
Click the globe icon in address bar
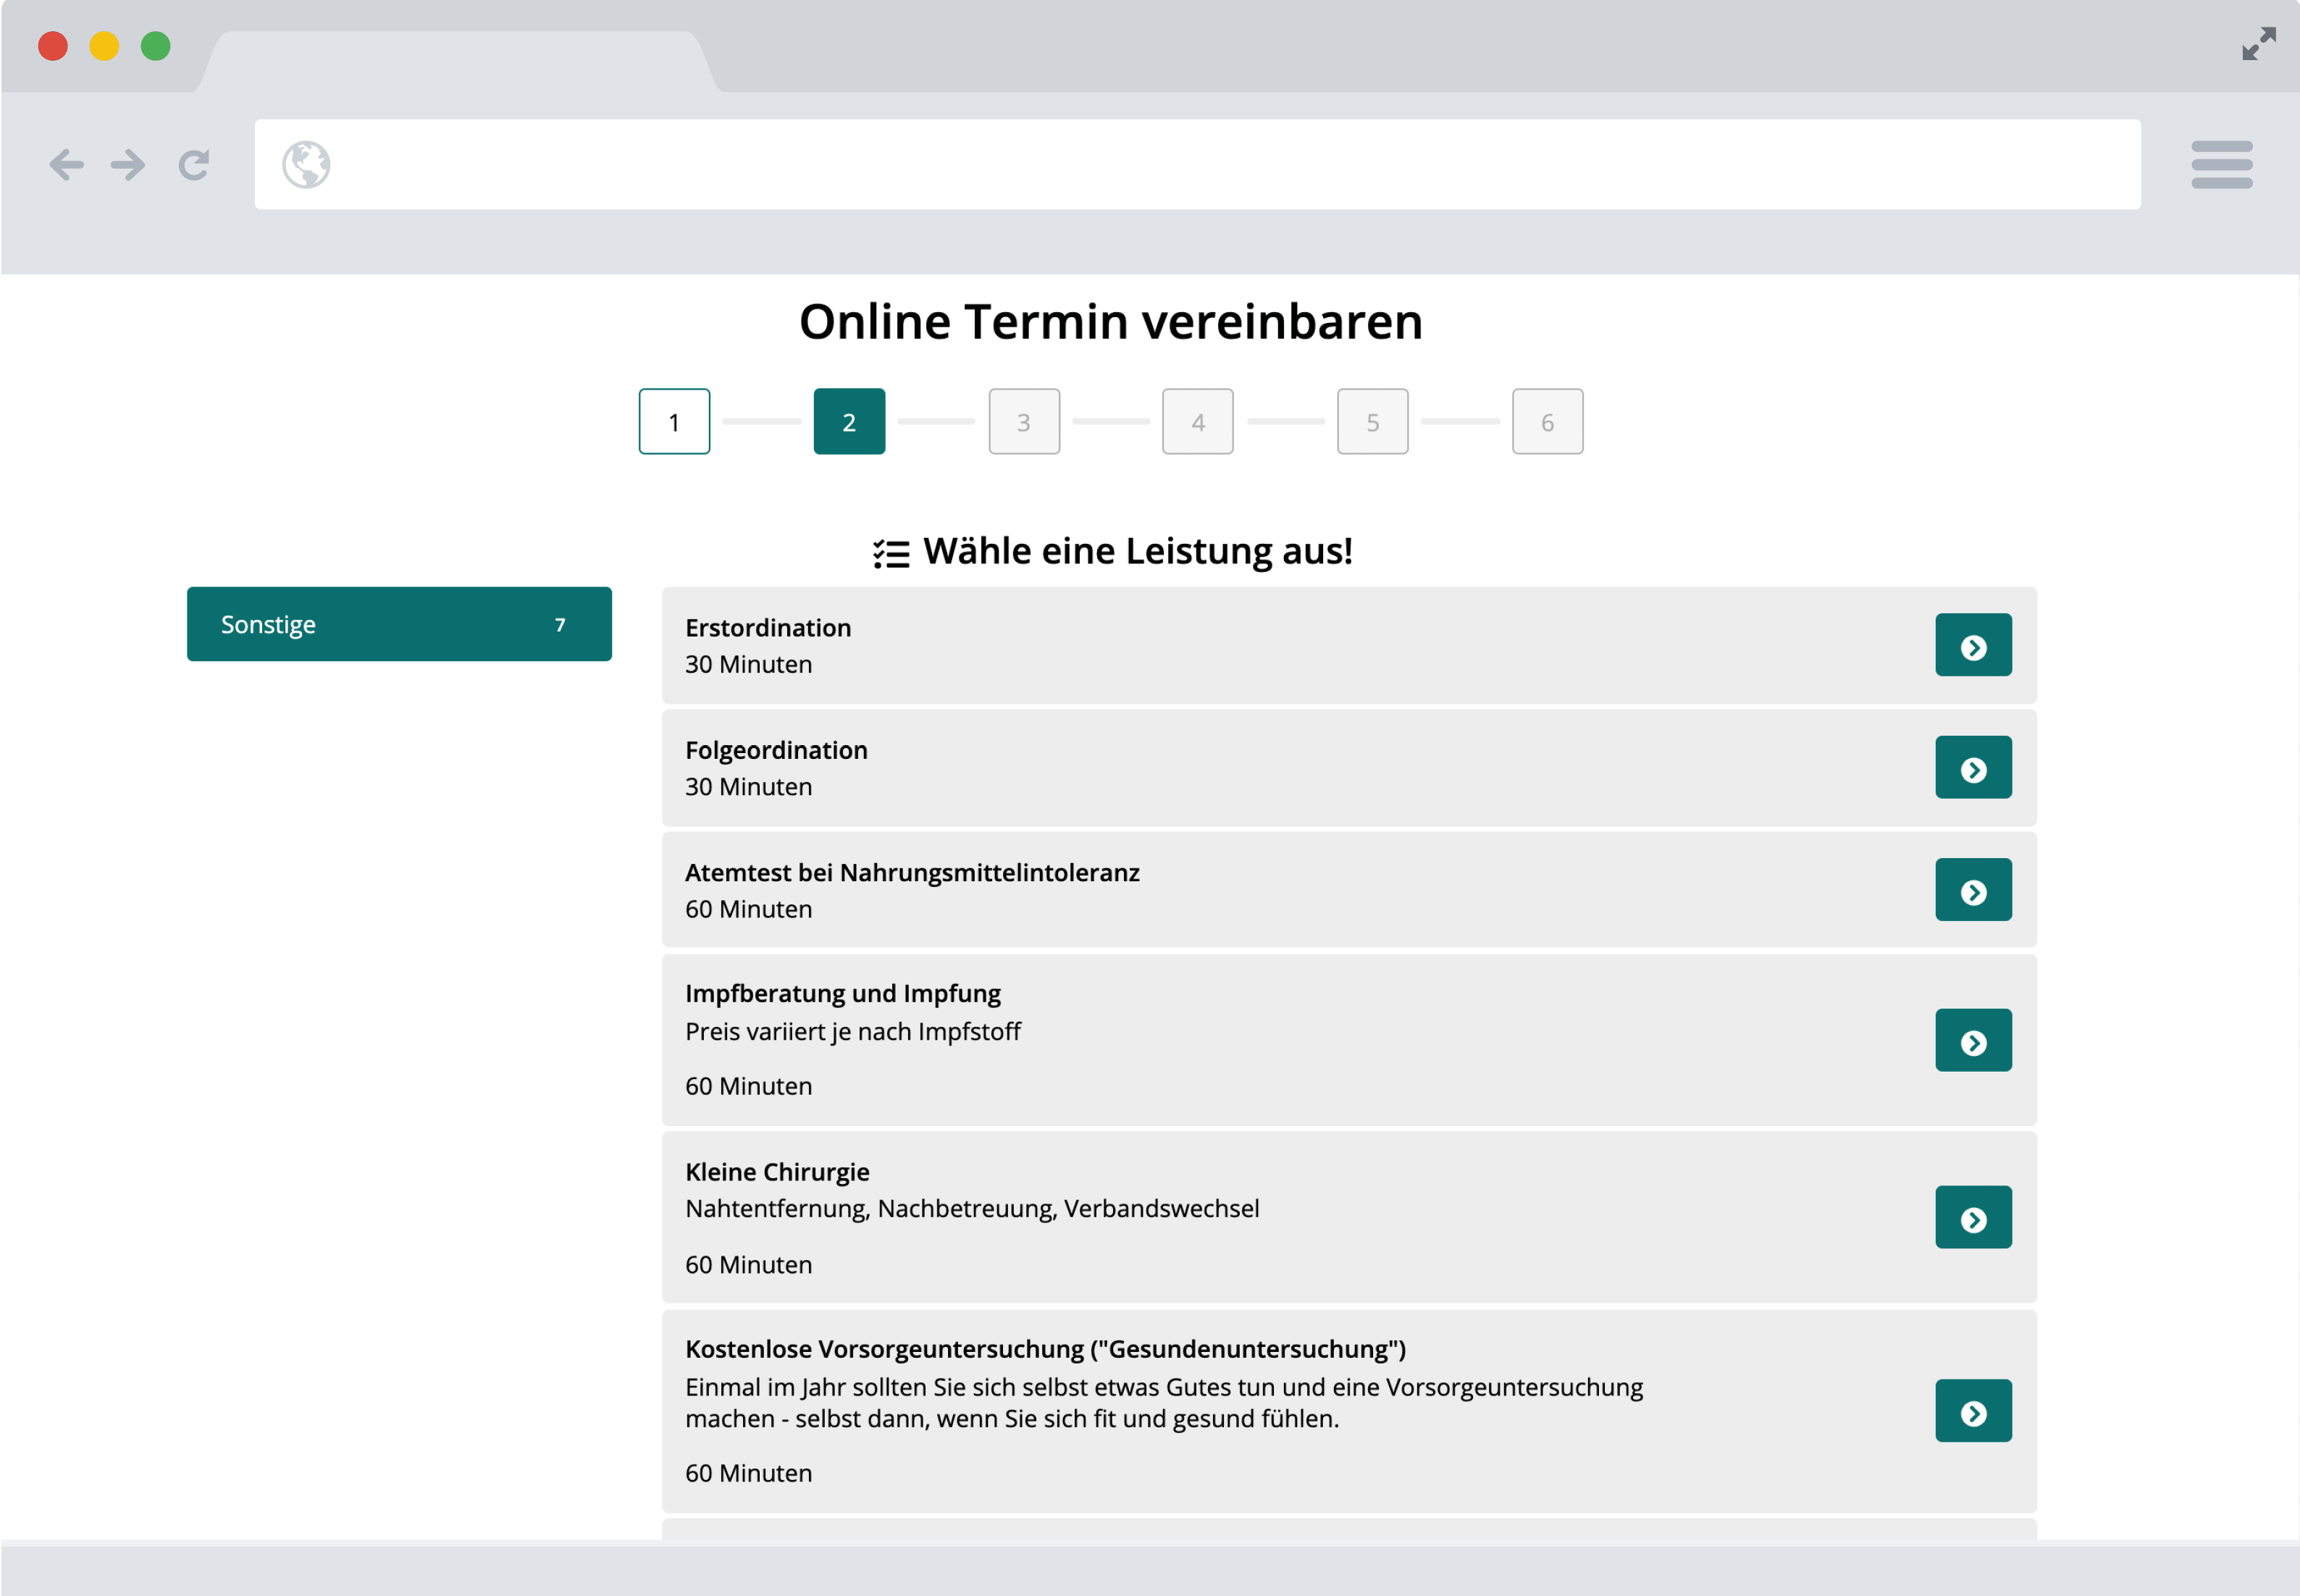pos(306,164)
